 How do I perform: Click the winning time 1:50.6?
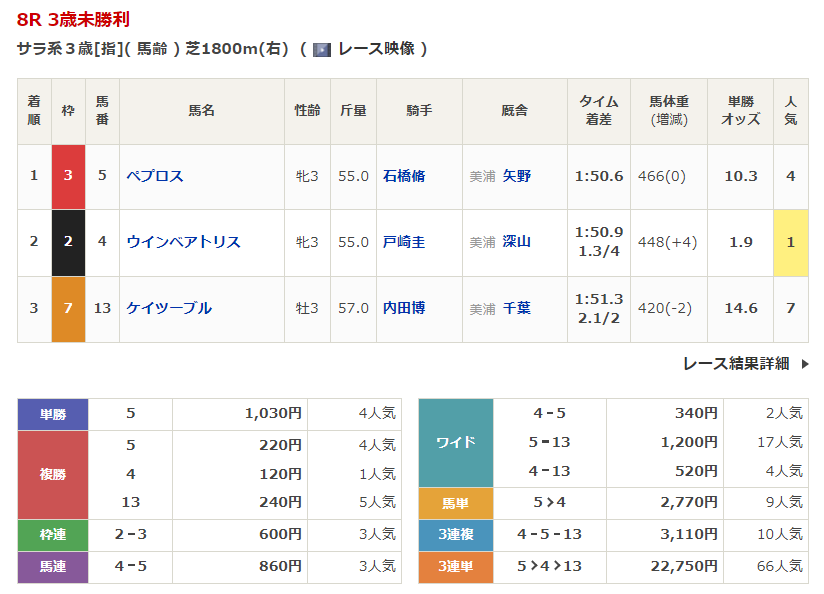coord(599,176)
